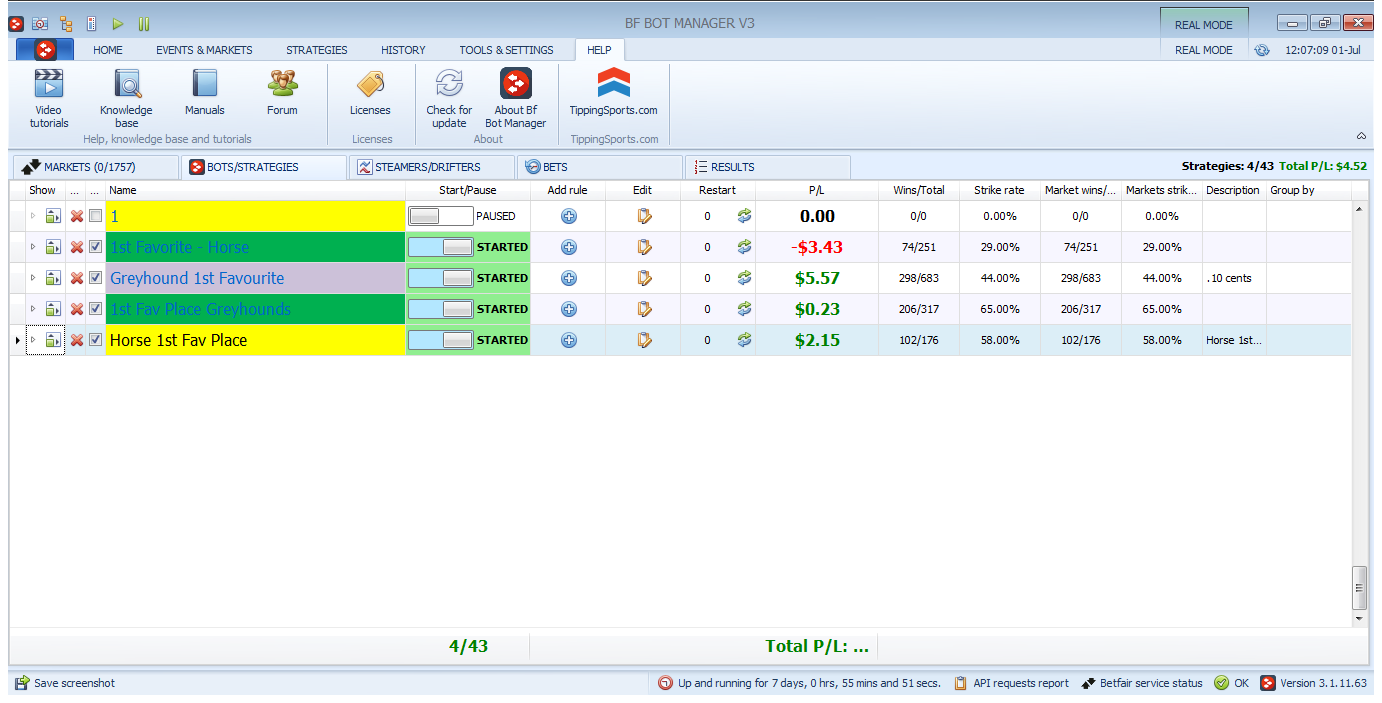Pause the 1st Favorite - Horse switch
The width and height of the screenshot is (1382, 703).
tap(441, 247)
